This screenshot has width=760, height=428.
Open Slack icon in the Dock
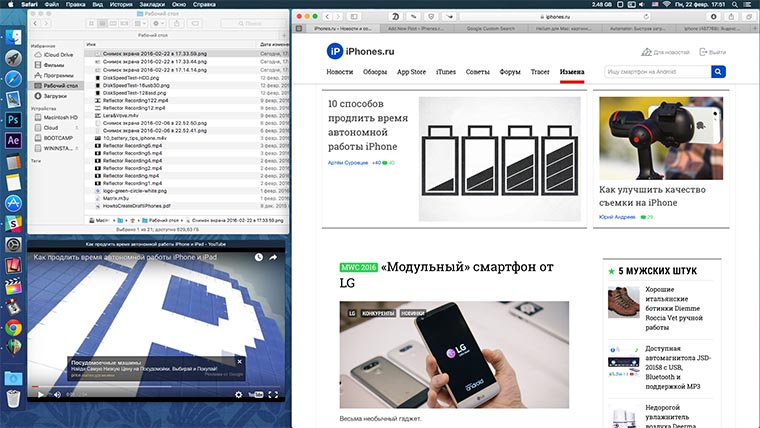coord(13,224)
